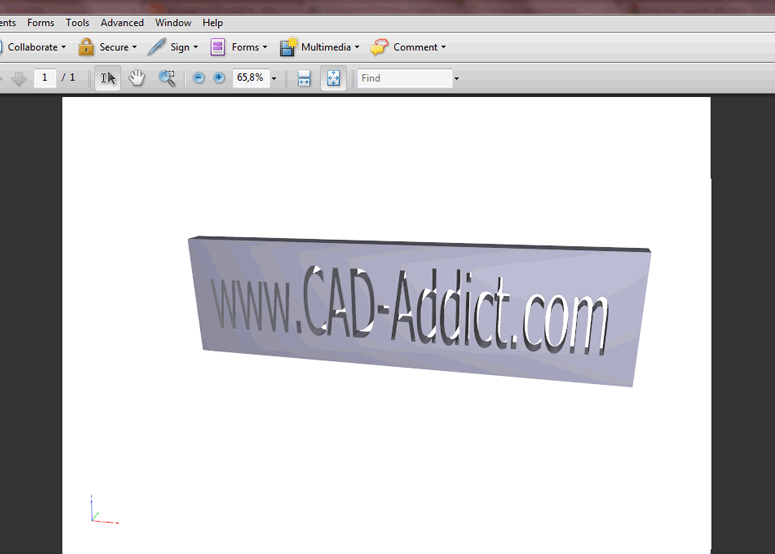Viewport: 775px width, 554px height.
Task: Expand the Secure dropdown arrow
Action: [x=134, y=47]
